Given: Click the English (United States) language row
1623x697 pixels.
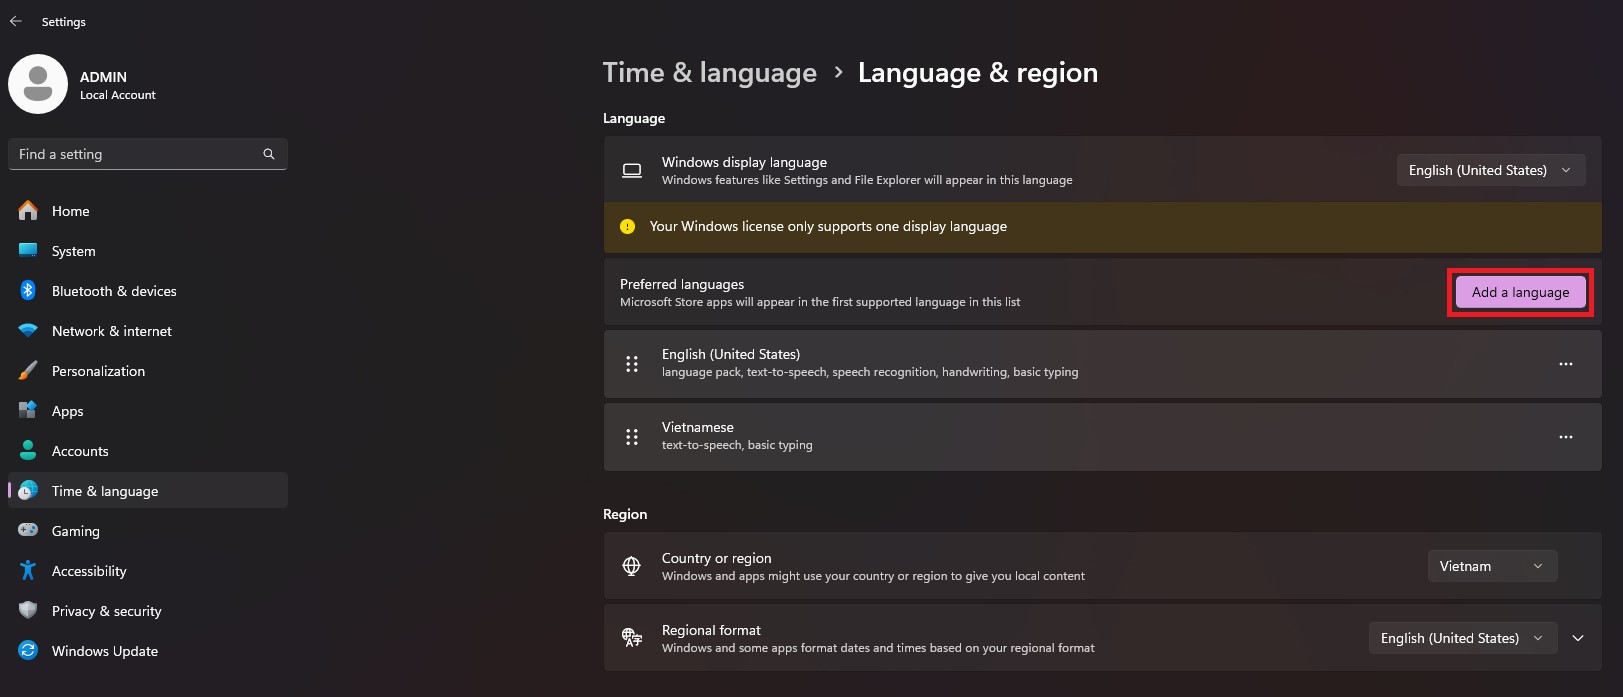Looking at the screenshot, I should 1102,364.
